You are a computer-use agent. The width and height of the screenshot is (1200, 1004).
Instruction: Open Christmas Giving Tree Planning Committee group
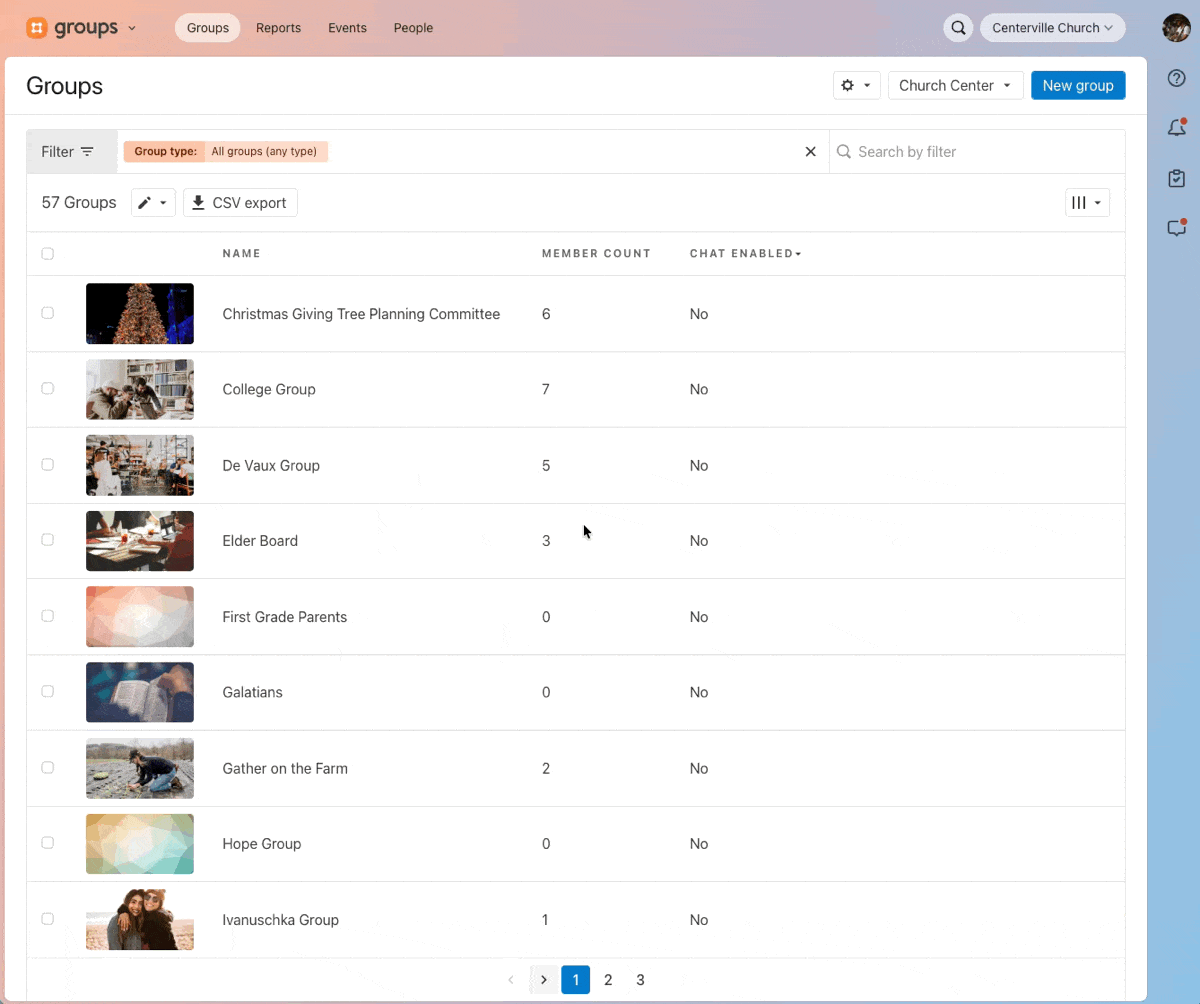361,314
